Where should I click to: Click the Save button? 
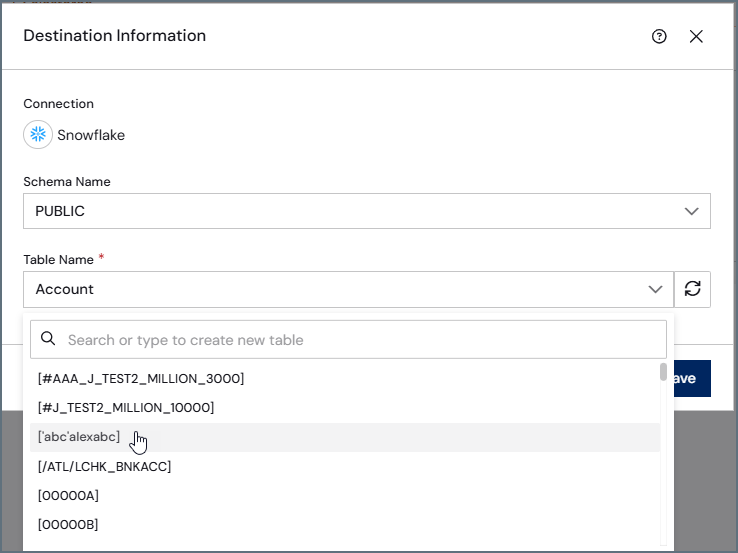click(x=692, y=378)
